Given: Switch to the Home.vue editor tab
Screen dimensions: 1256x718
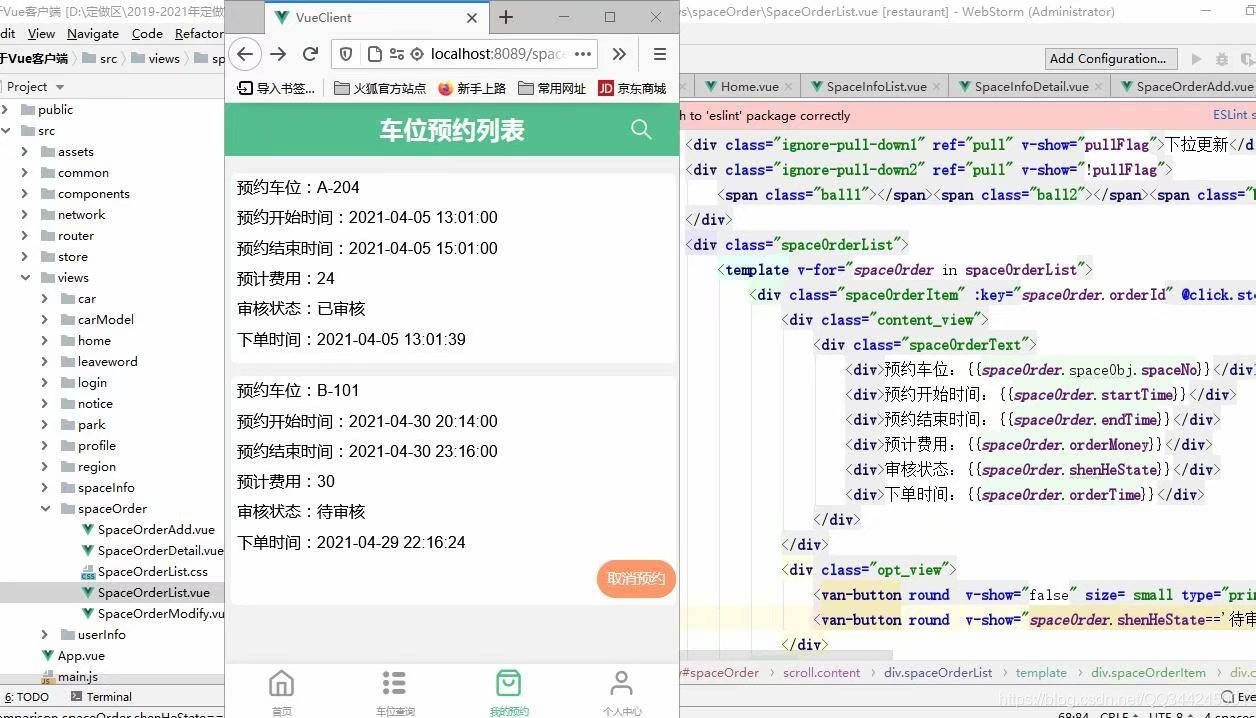Looking at the screenshot, I should tap(749, 86).
